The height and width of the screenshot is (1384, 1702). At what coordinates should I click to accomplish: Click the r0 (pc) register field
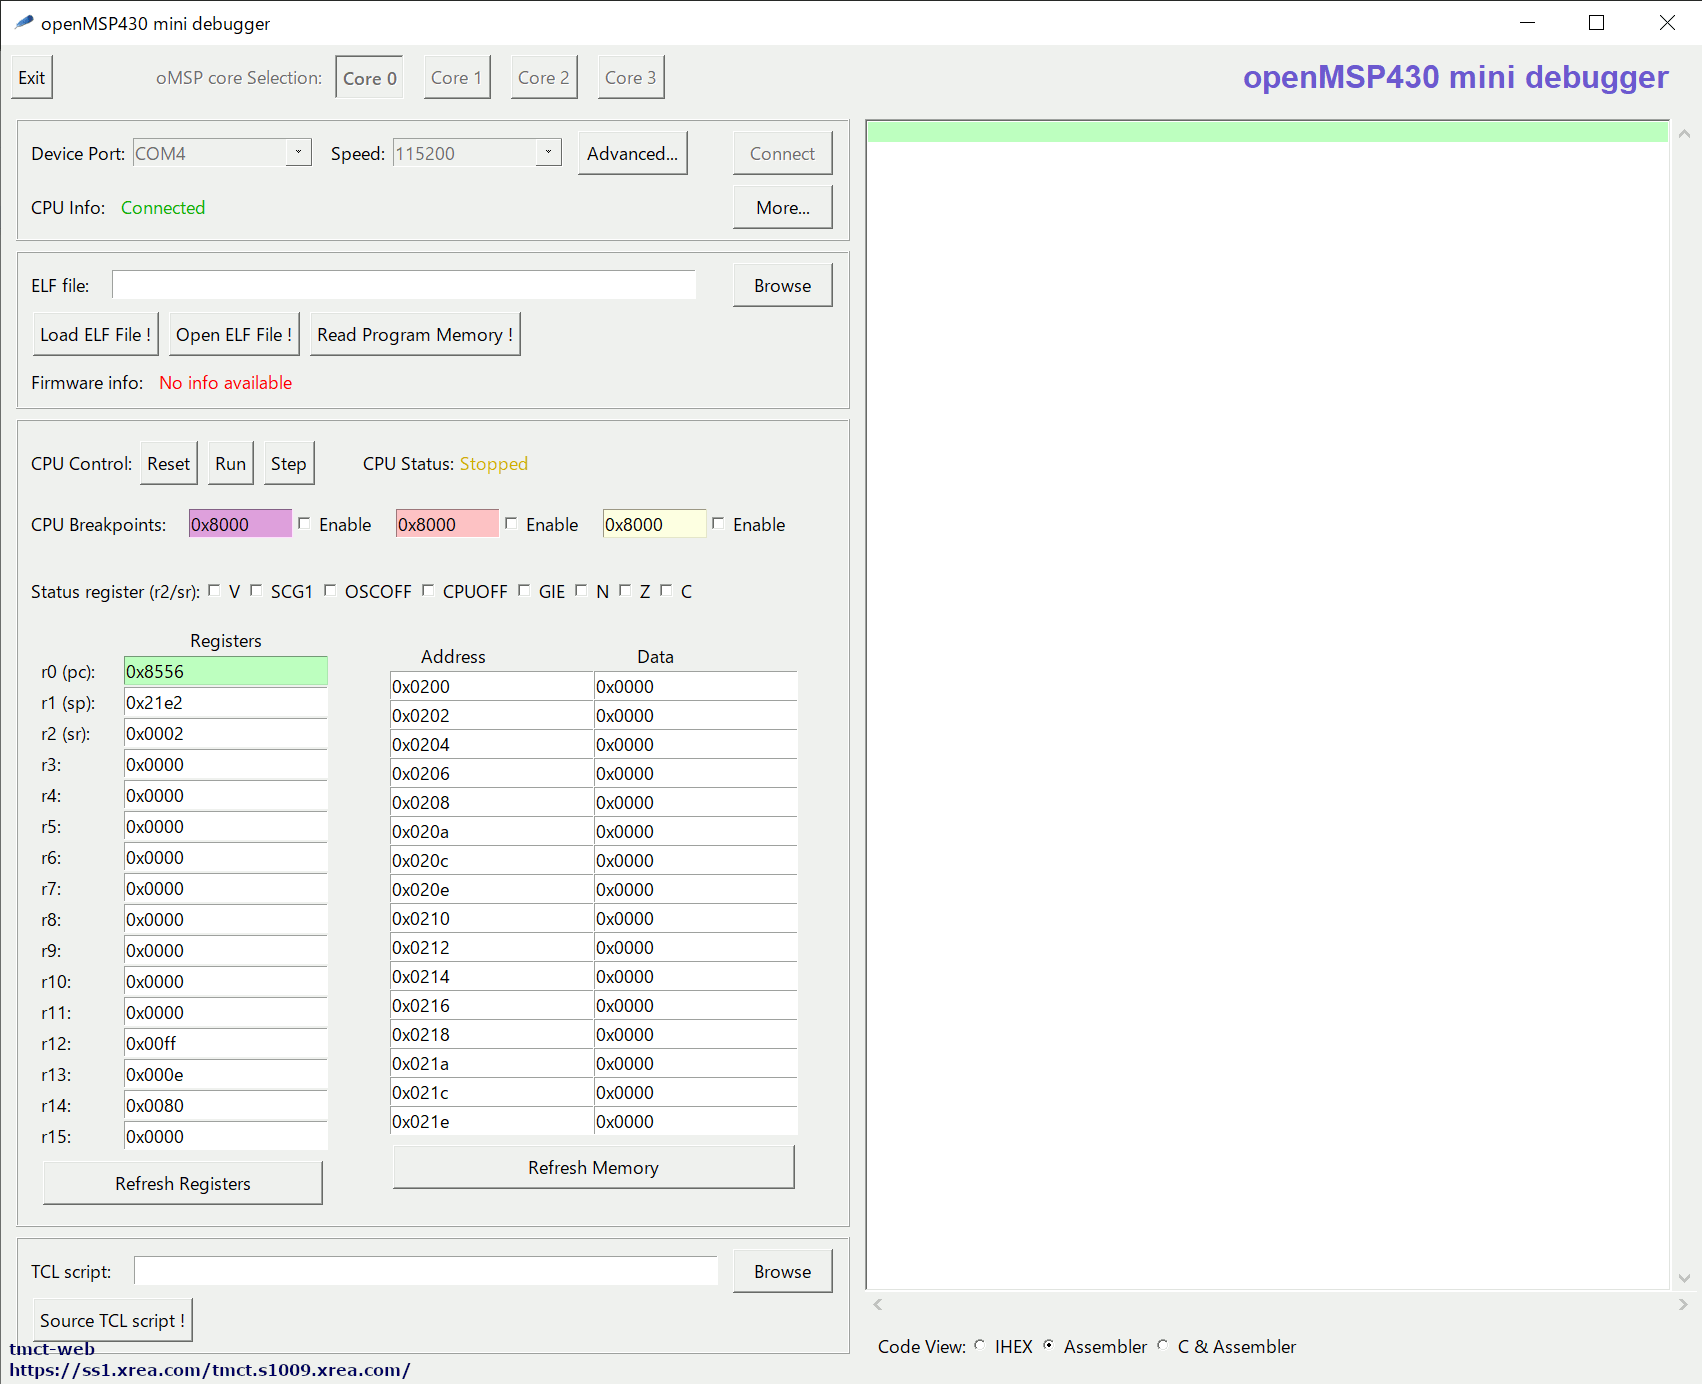pyautogui.click(x=226, y=671)
